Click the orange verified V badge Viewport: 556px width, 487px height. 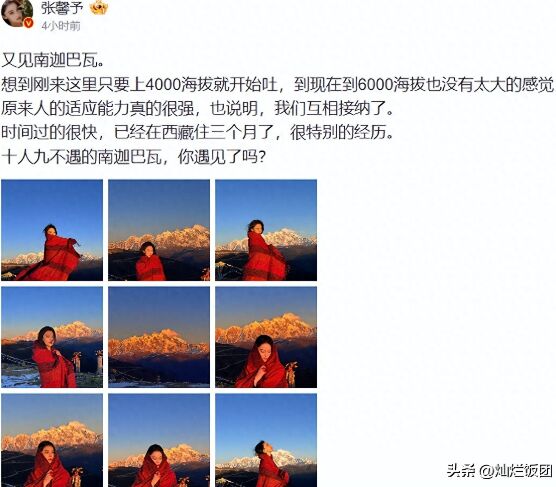coord(28,23)
